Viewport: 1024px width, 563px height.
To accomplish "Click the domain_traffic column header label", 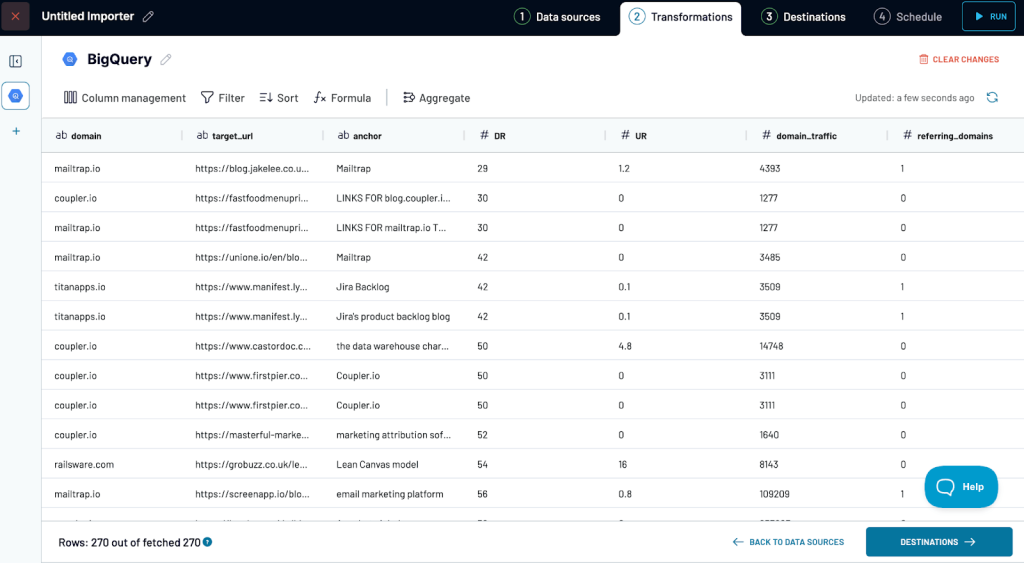I will point(806,136).
